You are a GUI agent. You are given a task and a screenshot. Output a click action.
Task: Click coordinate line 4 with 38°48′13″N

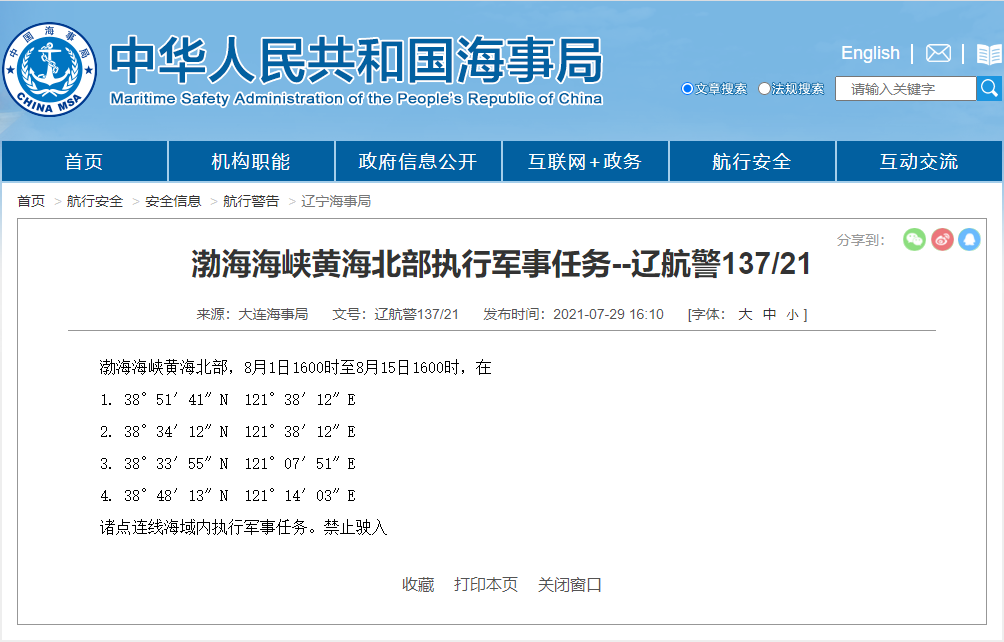[x=227, y=495]
